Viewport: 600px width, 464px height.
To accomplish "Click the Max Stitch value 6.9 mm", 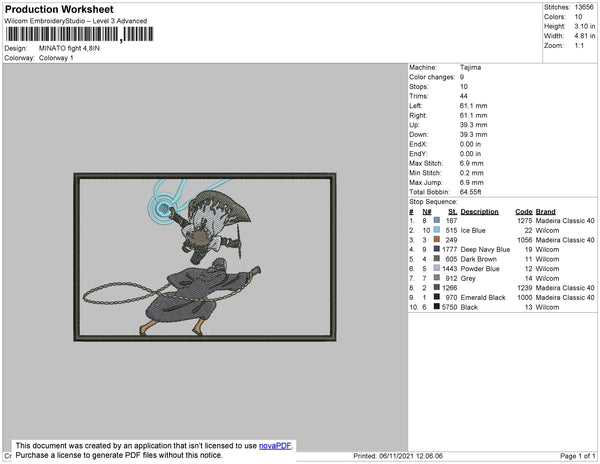I will click(x=471, y=163).
